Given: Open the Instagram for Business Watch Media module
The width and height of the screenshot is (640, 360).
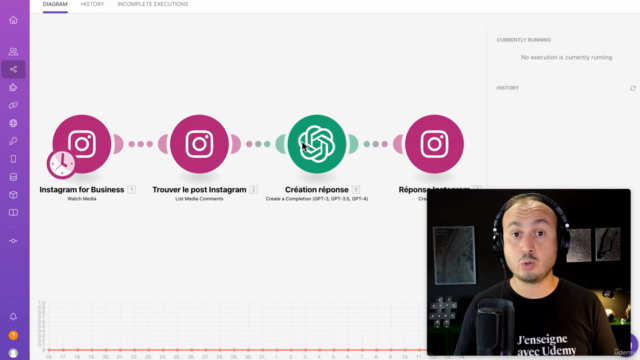Looking at the screenshot, I should (x=82, y=144).
